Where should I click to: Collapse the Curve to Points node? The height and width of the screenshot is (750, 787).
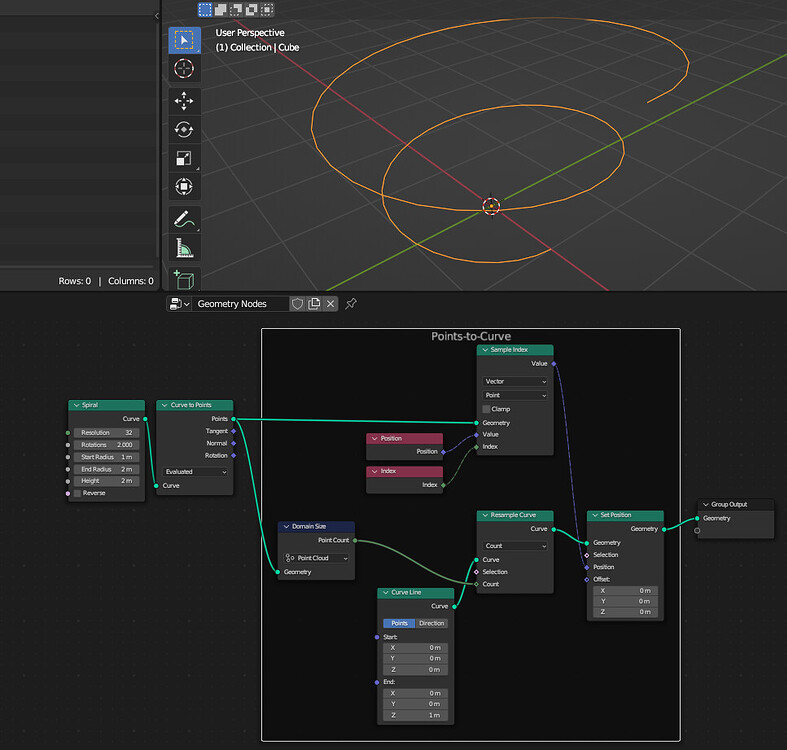pos(165,405)
